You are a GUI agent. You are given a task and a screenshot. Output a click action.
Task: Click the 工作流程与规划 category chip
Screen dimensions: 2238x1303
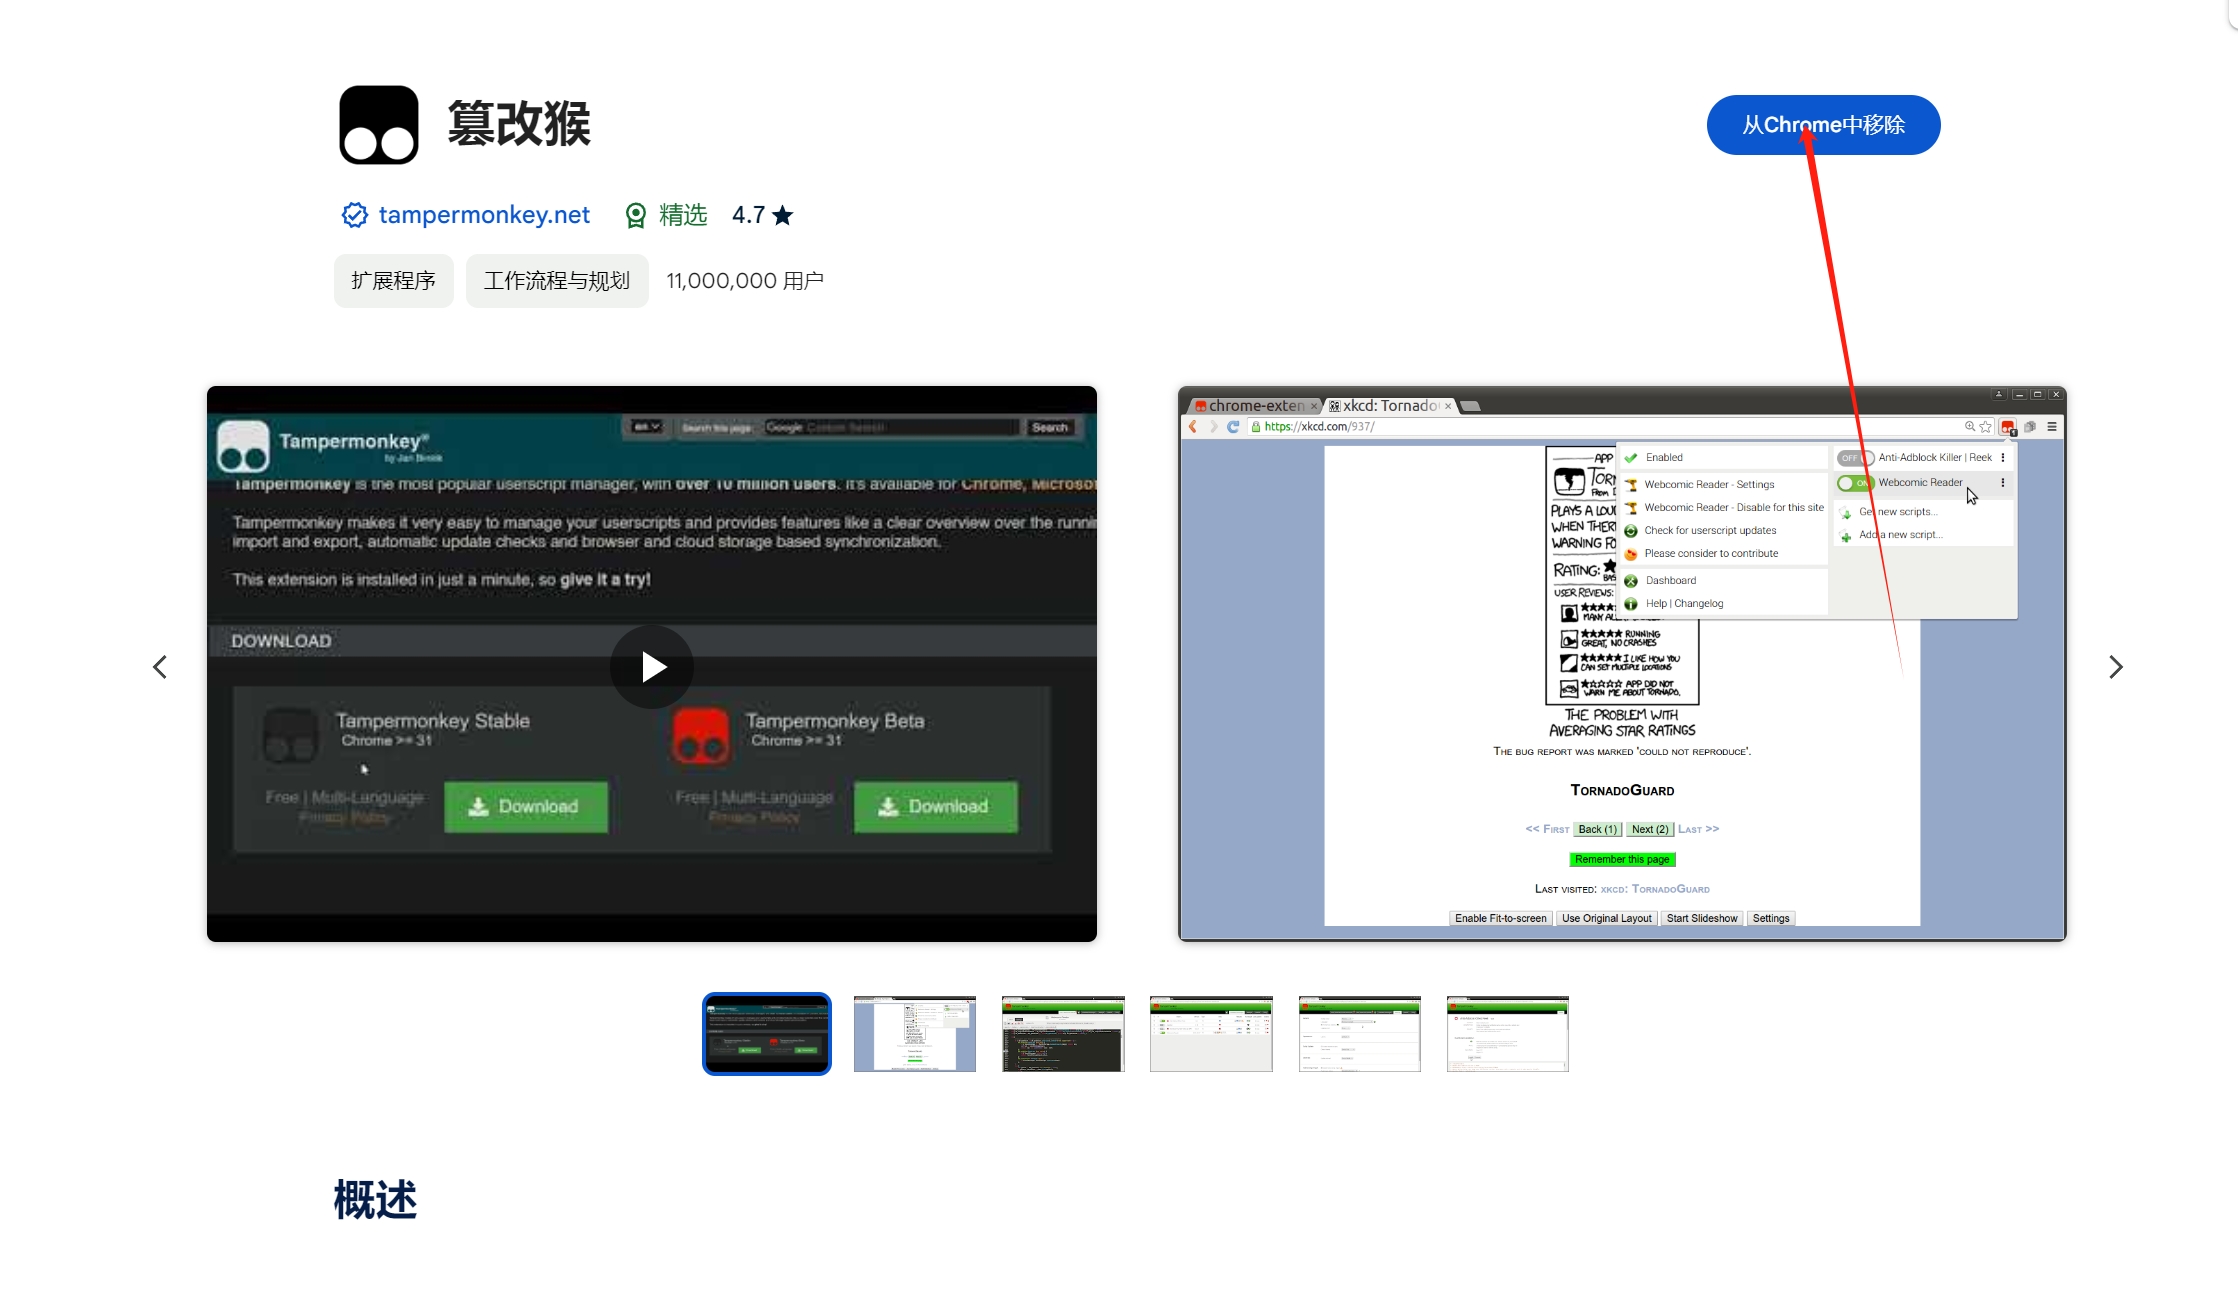pyautogui.click(x=557, y=281)
